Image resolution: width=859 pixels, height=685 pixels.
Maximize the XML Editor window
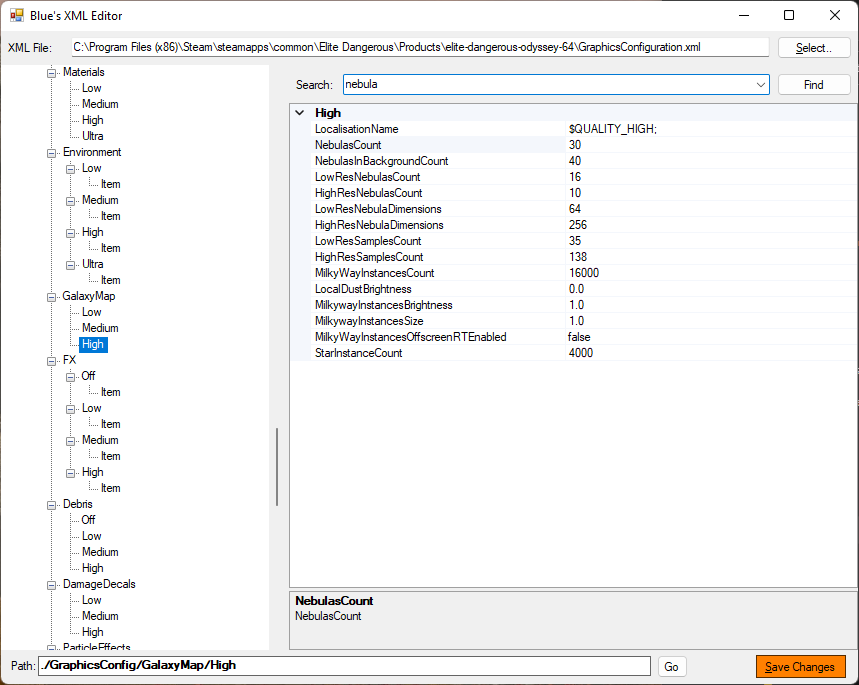[789, 15]
